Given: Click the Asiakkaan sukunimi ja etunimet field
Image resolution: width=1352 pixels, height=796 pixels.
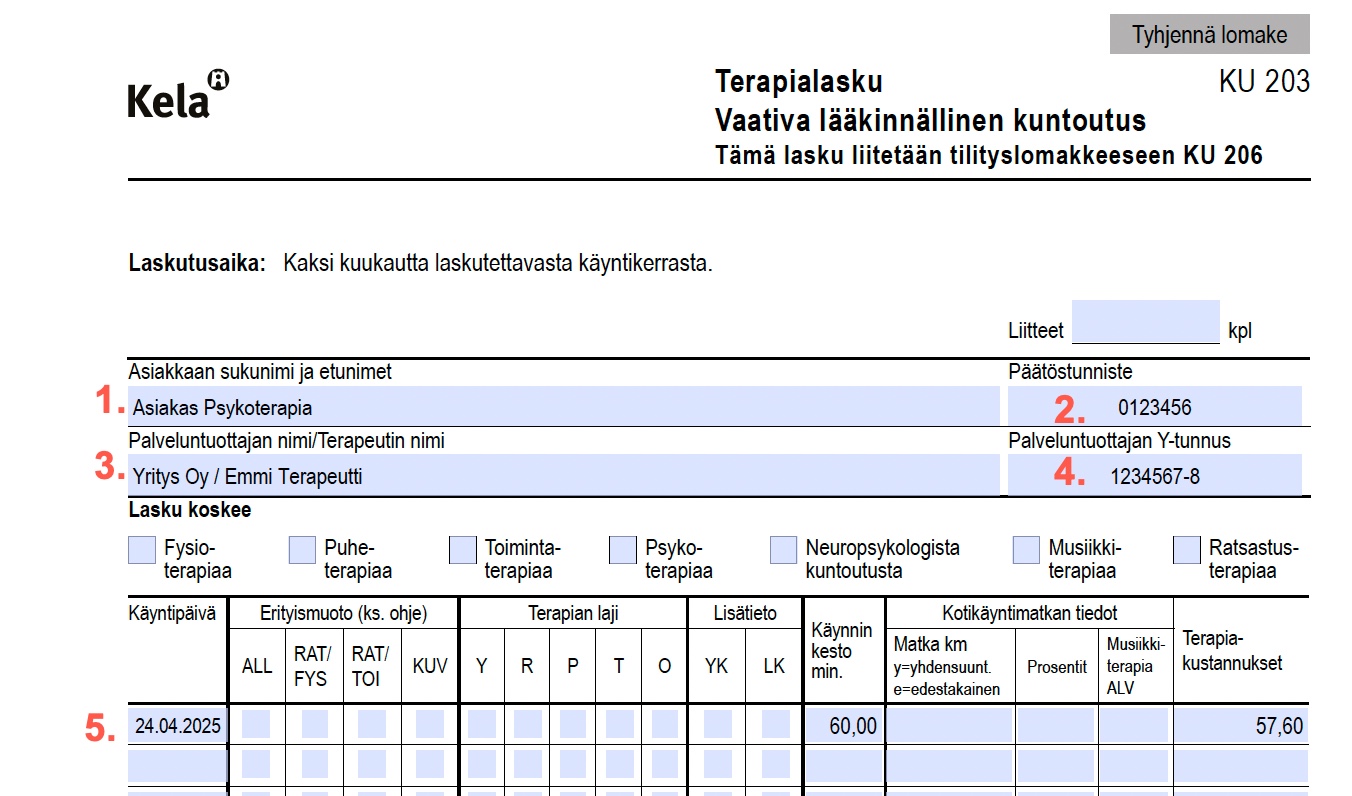Looking at the screenshot, I should point(564,407).
